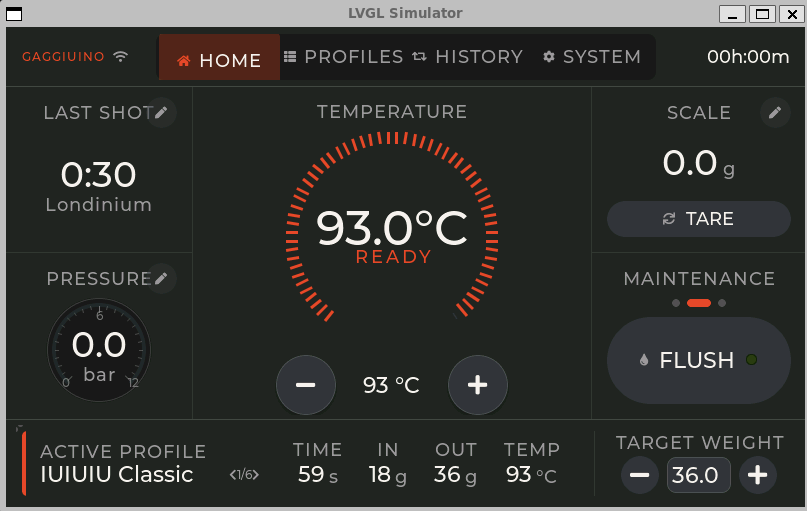Click the READY status label
This screenshot has height=511, width=807.
point(394,257)
